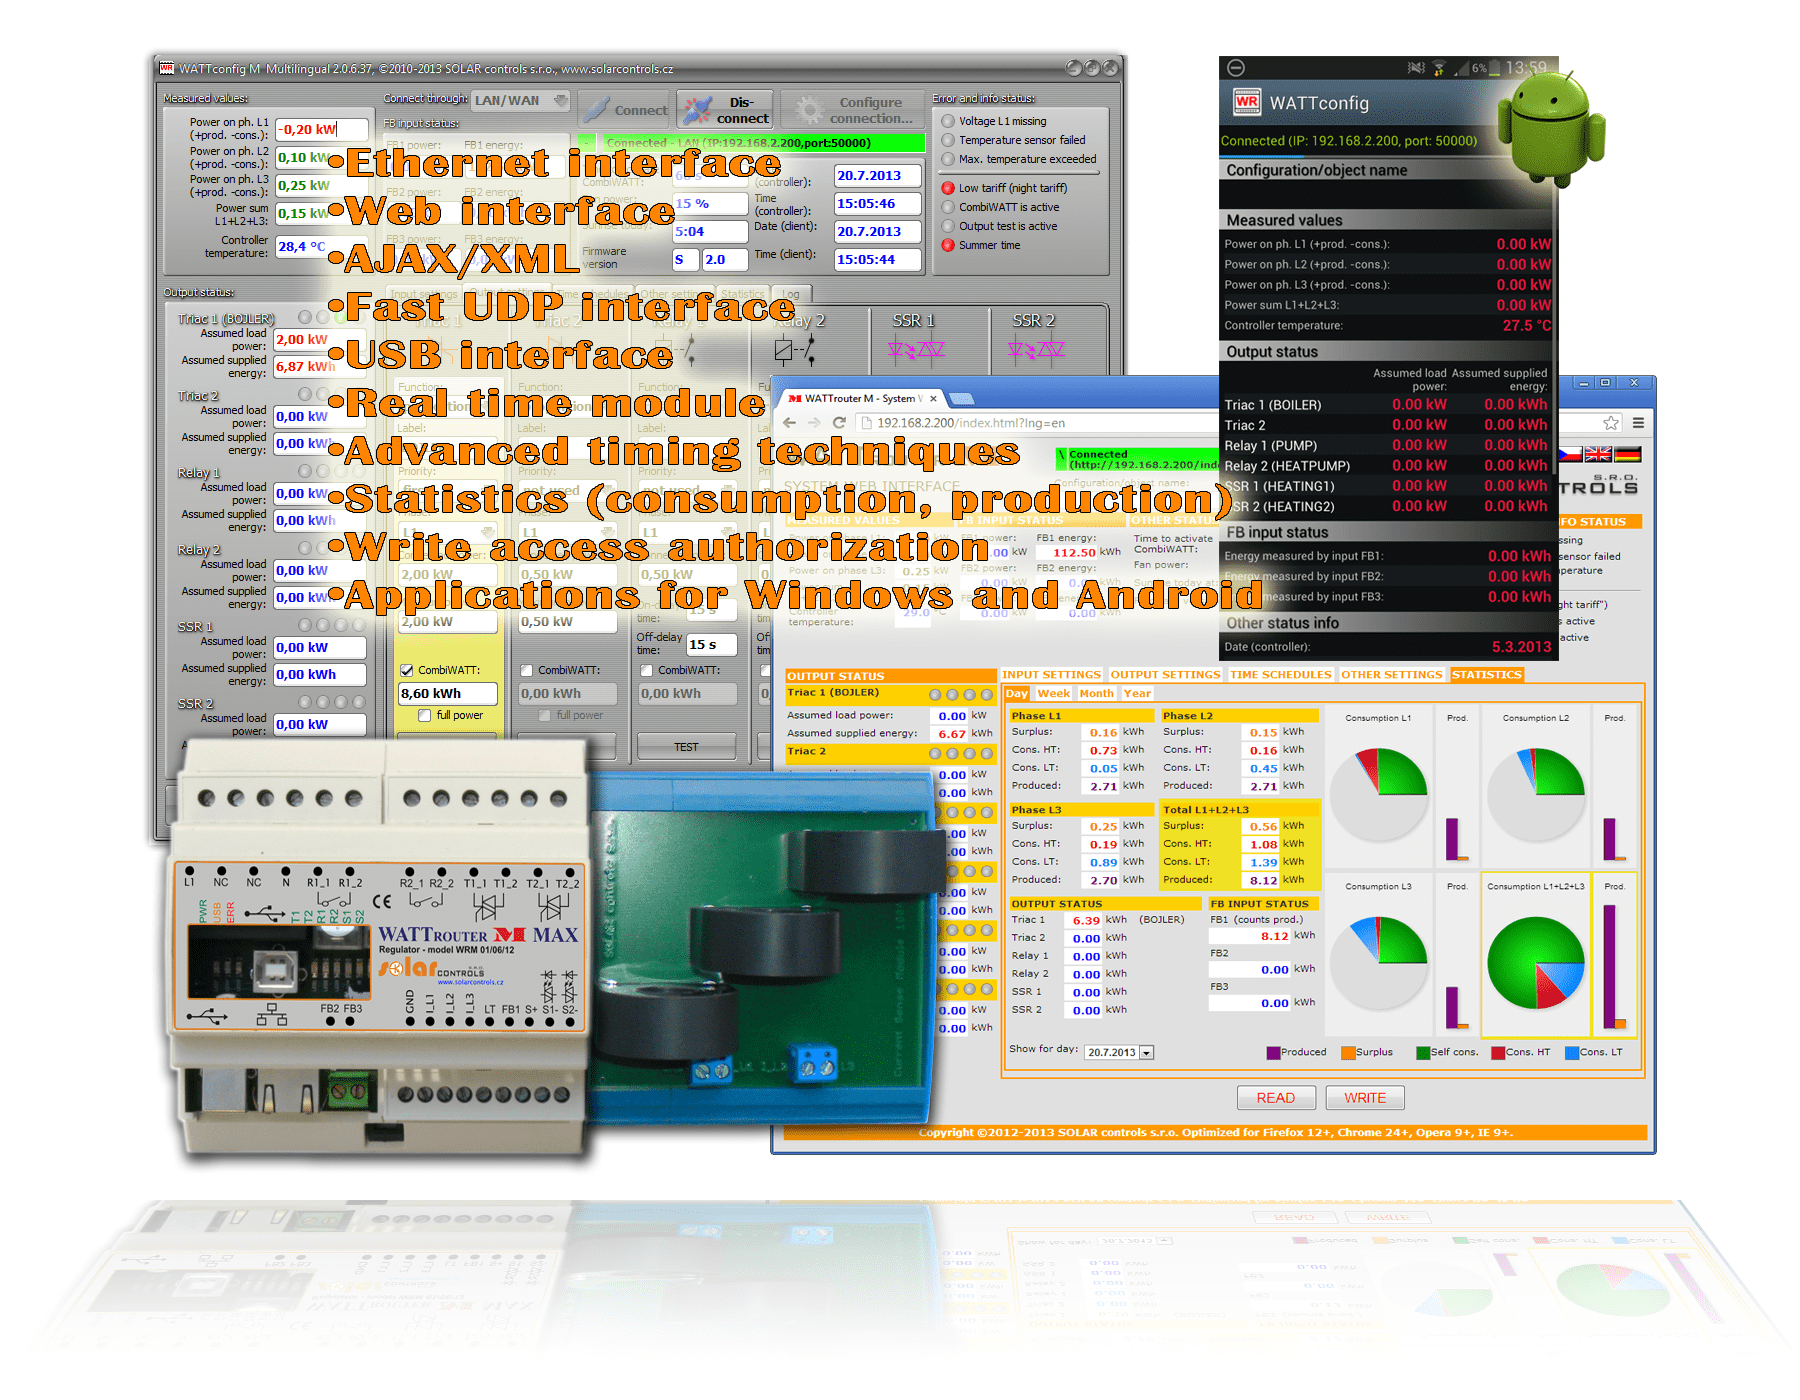Open OUTPUT SETTINGS tab in web interface

(x=1165, y=675)
